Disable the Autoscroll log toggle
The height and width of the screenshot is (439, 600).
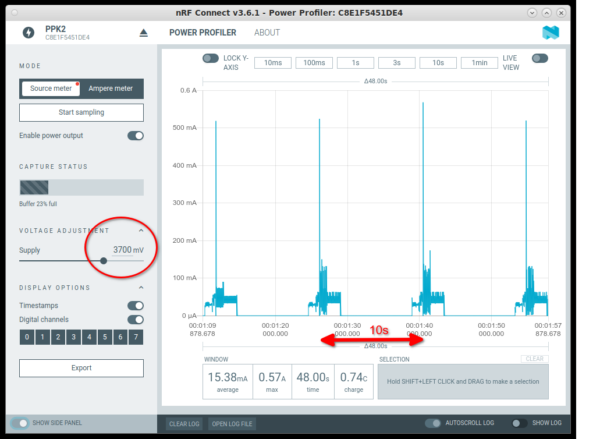[x=433, y=423]
